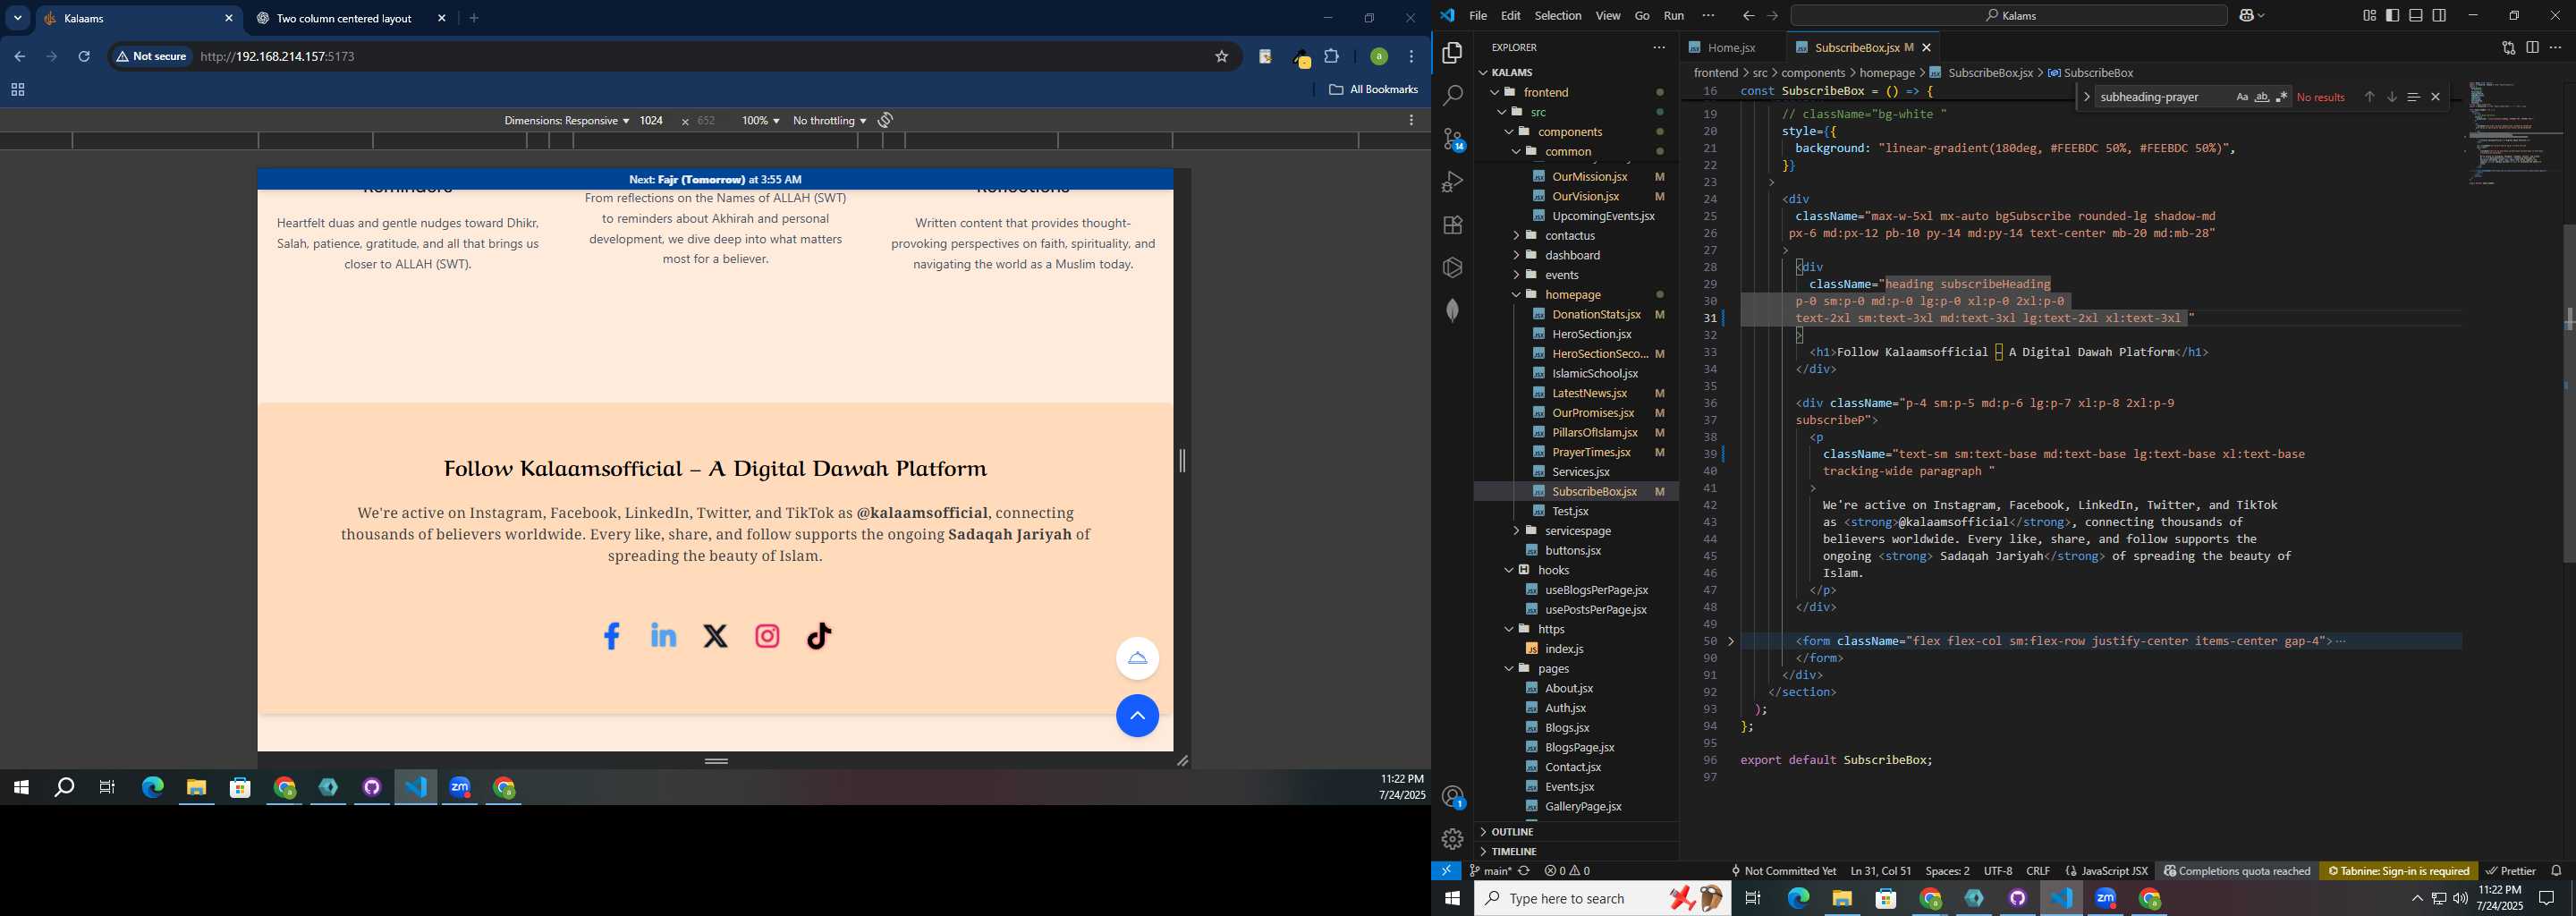Open the Manage gear icon in VS Code
Screen dimensions: 2576x916
tap(1453, 839)
